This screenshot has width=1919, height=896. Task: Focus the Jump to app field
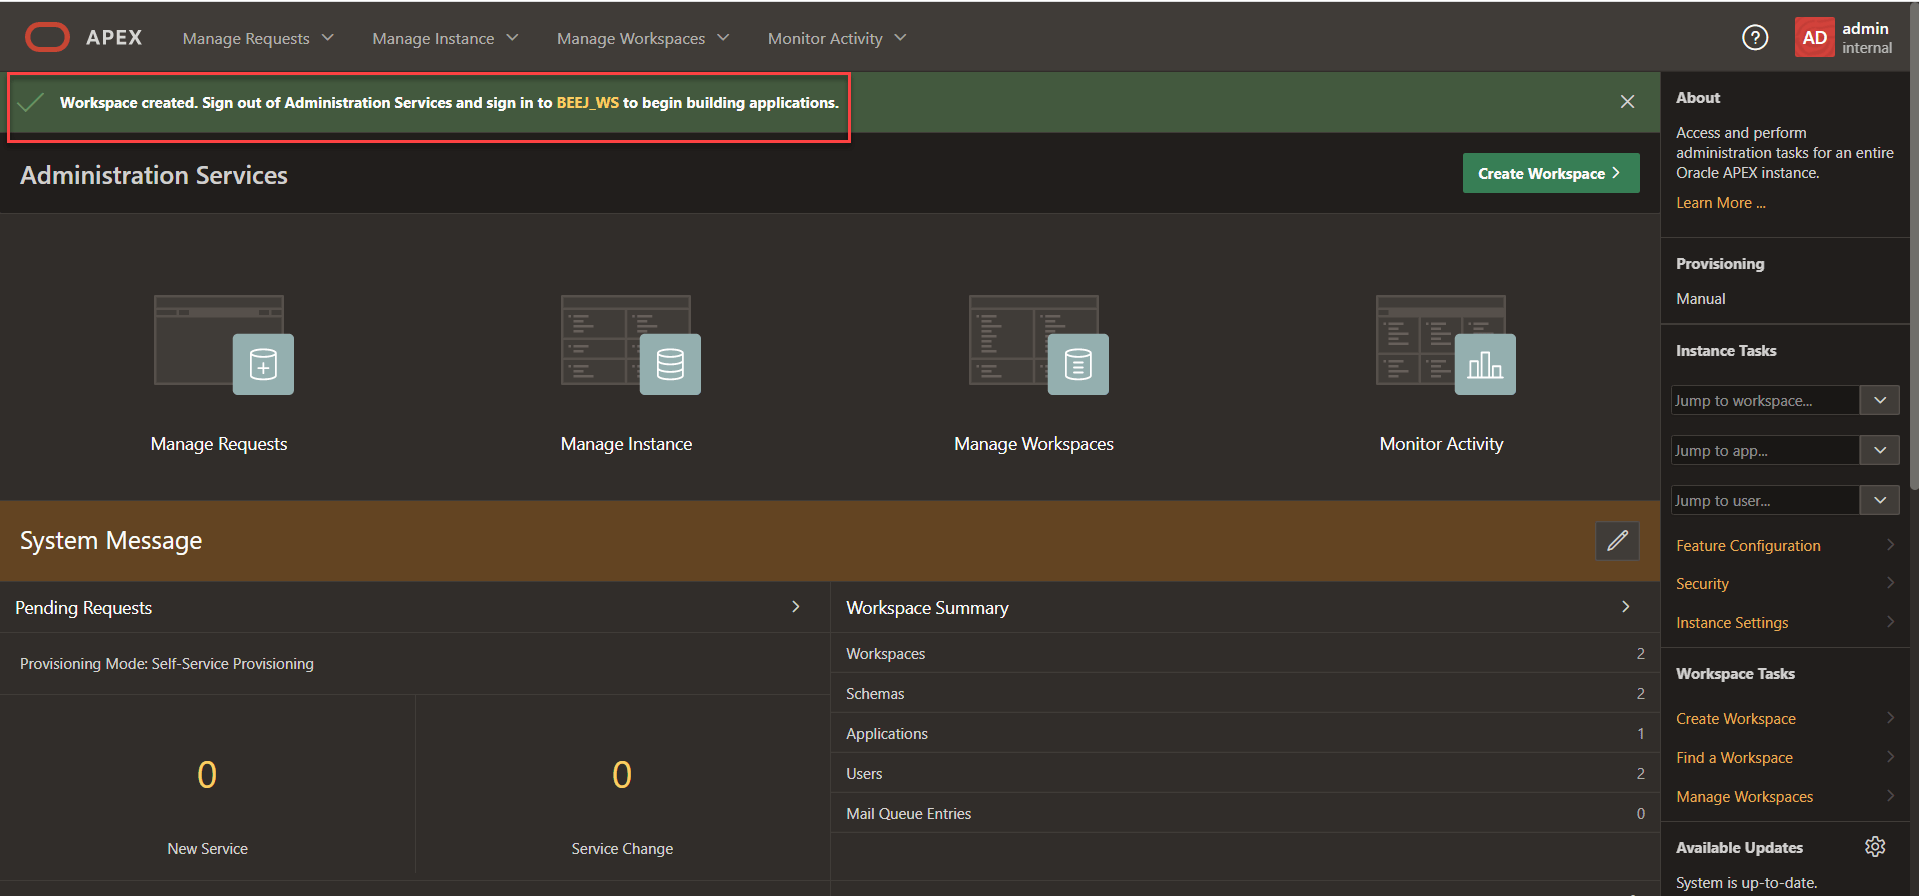coord(1765,450)
